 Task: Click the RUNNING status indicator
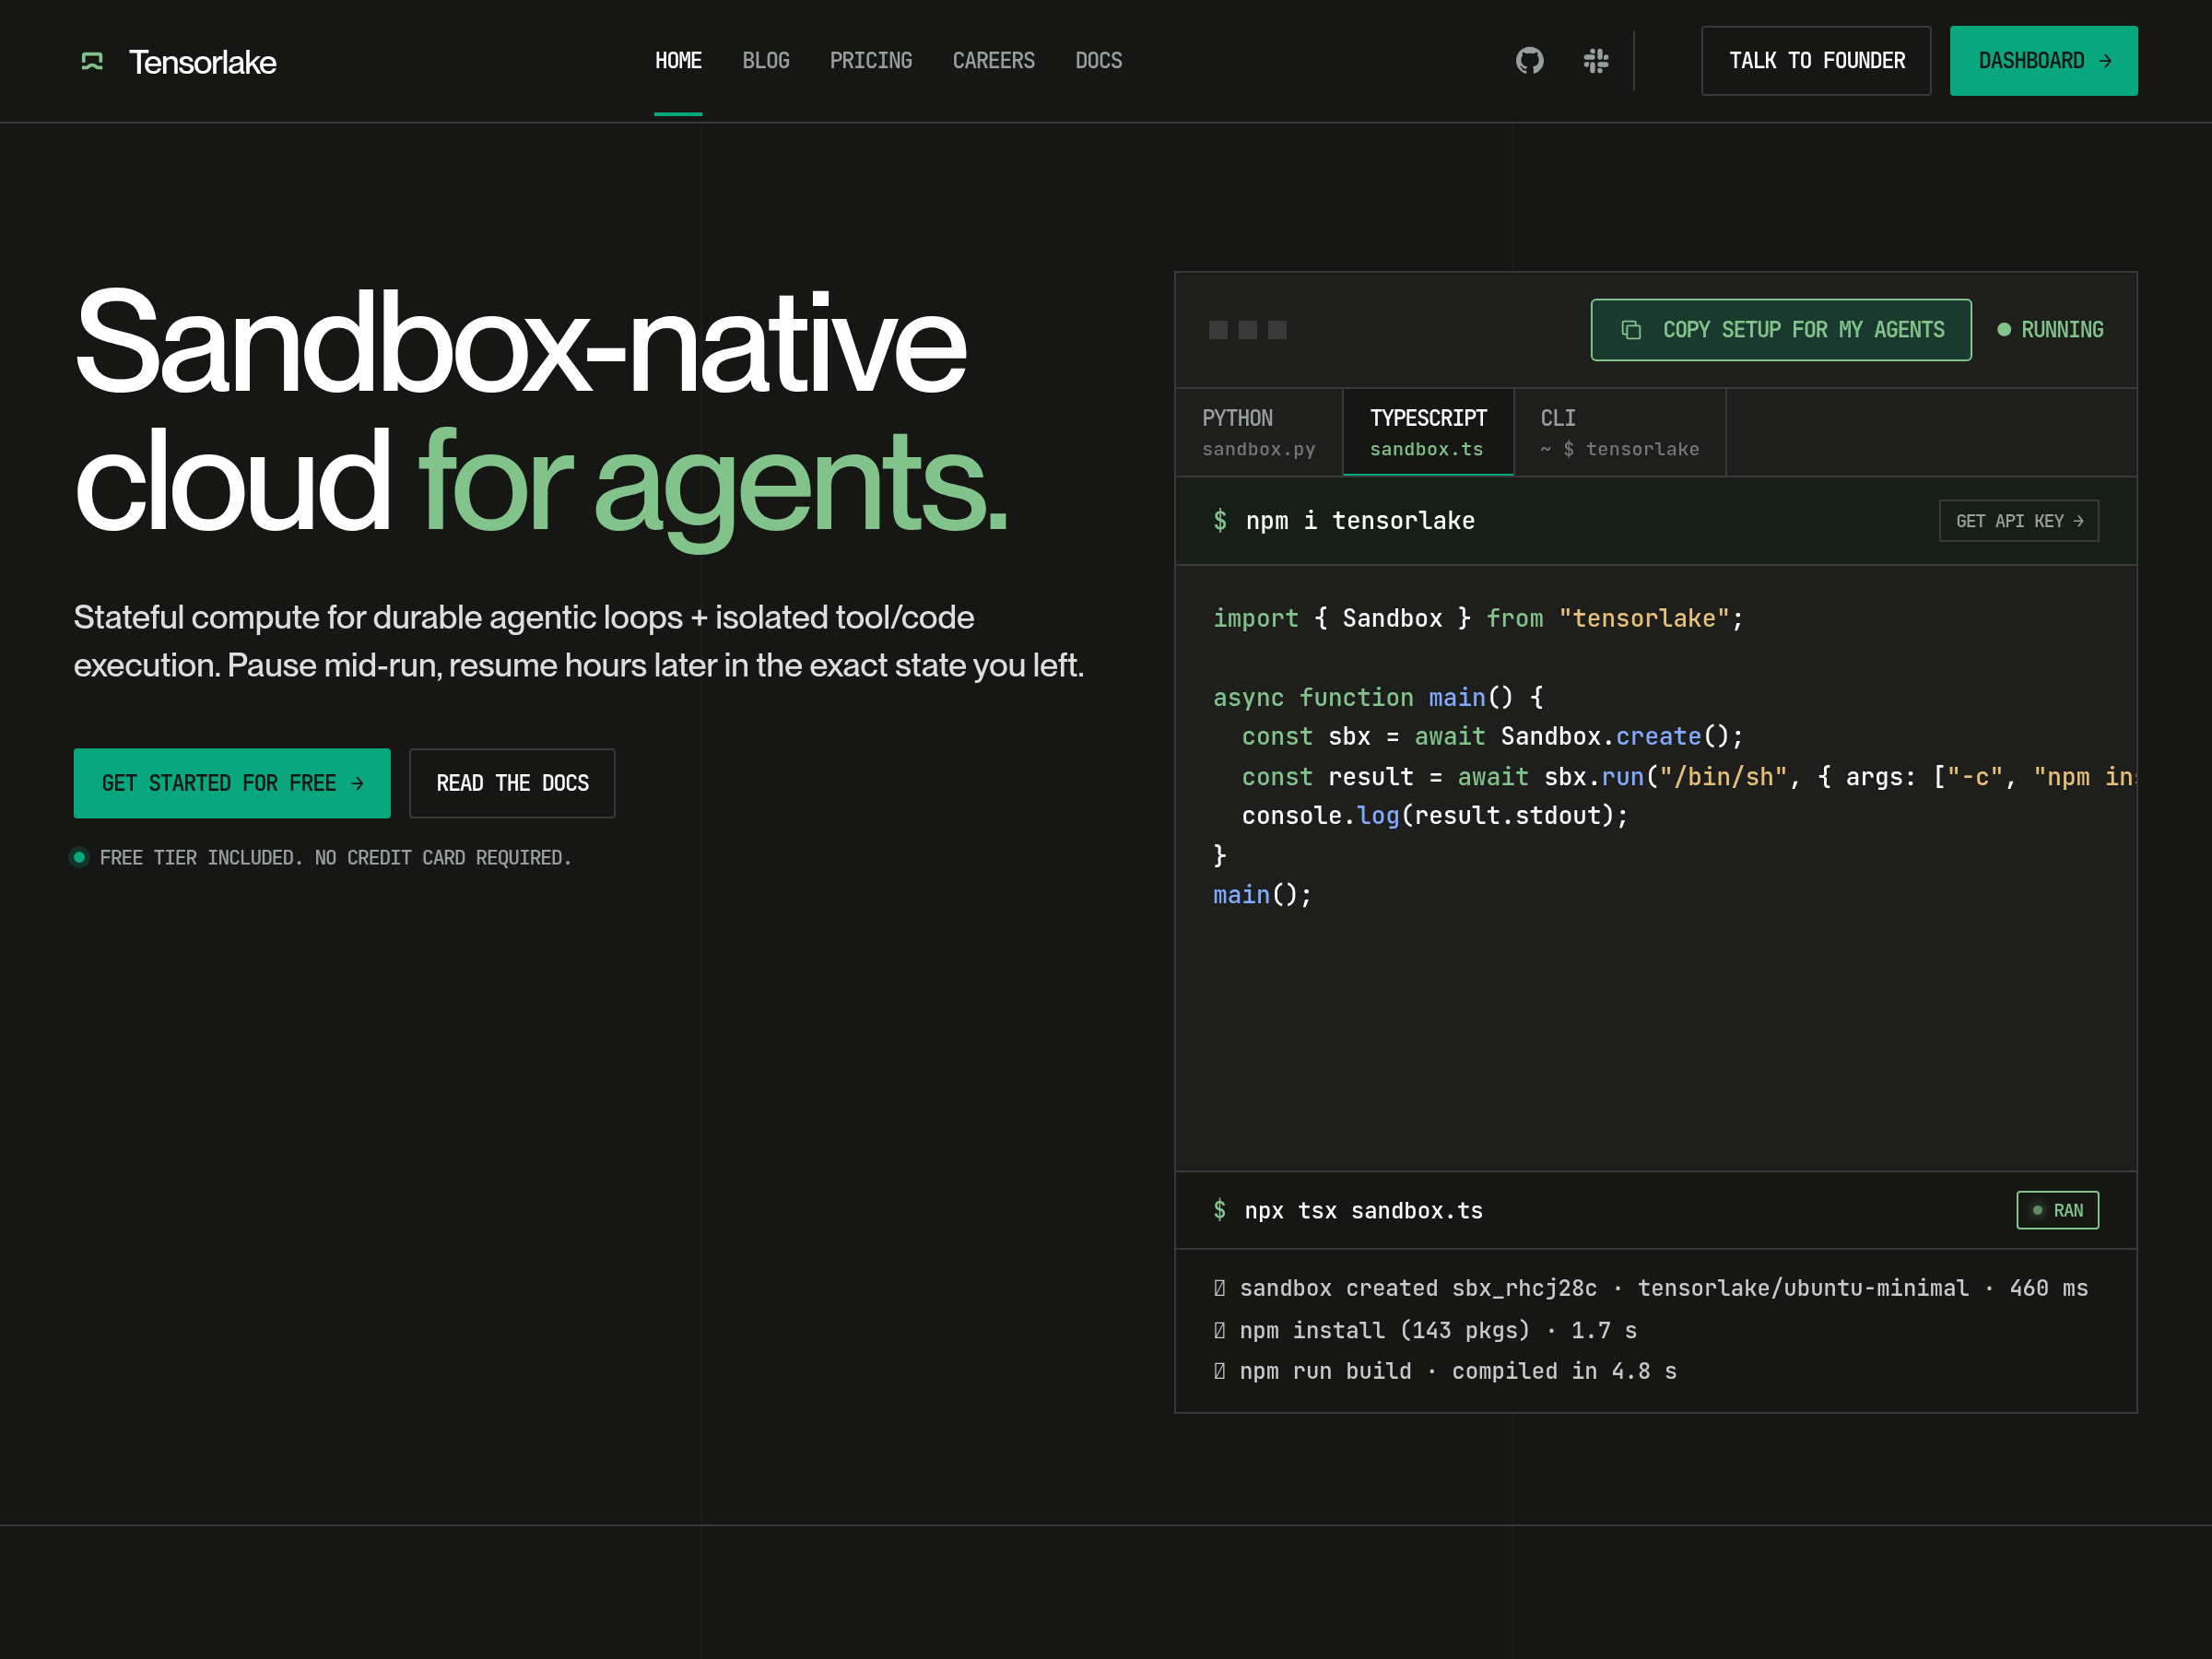[x=2050, y=330]
